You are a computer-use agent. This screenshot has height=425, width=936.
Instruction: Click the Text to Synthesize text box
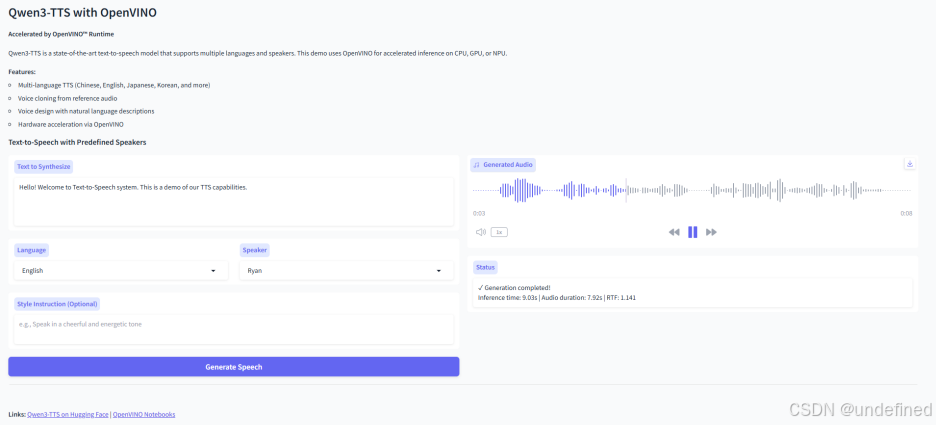tap(233, 201)
